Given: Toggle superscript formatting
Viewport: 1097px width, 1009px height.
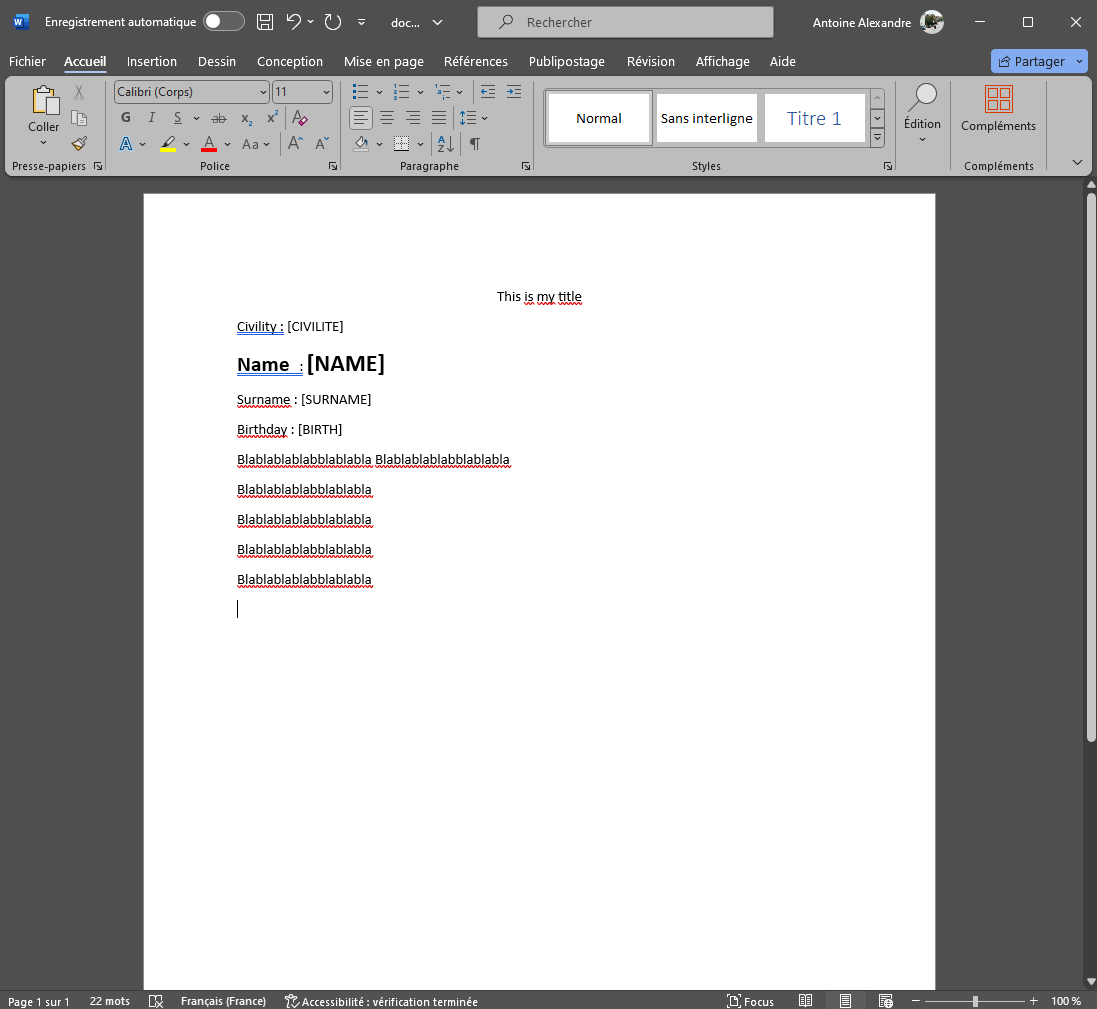Looking at the screenshot, I should click(x=271, y=118).
